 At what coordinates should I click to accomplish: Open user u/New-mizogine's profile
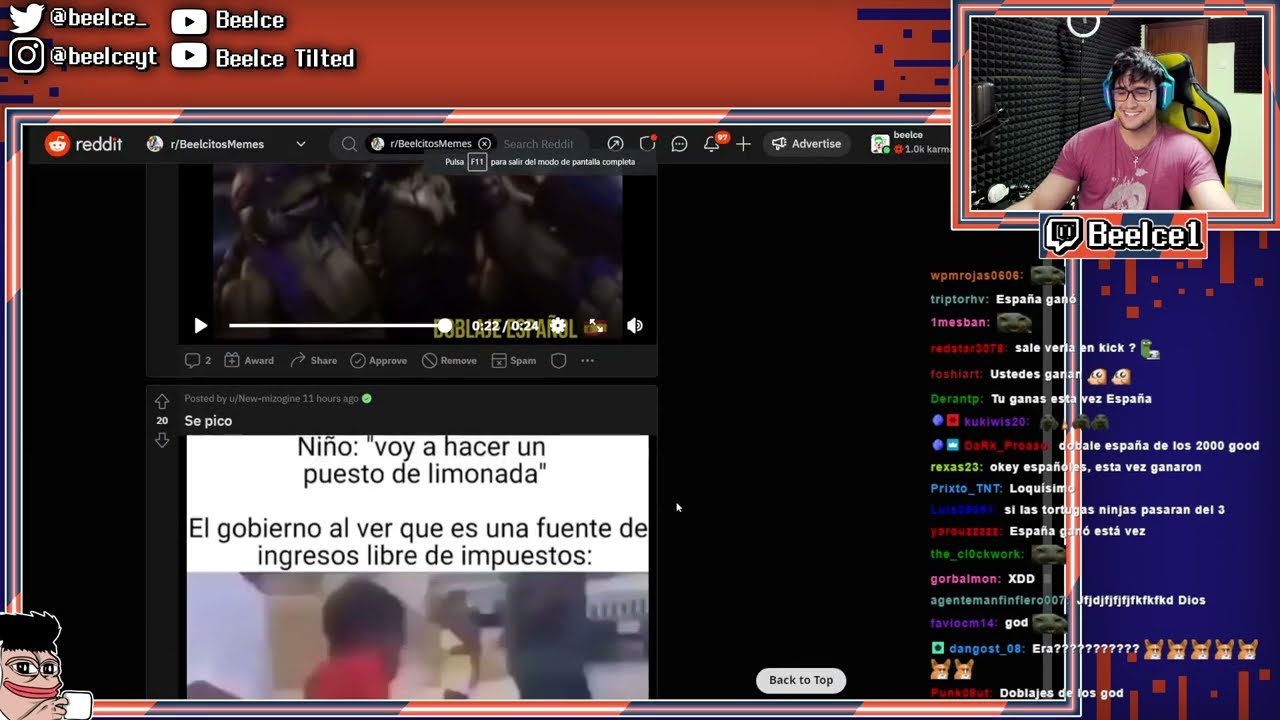tap(264, 398)
